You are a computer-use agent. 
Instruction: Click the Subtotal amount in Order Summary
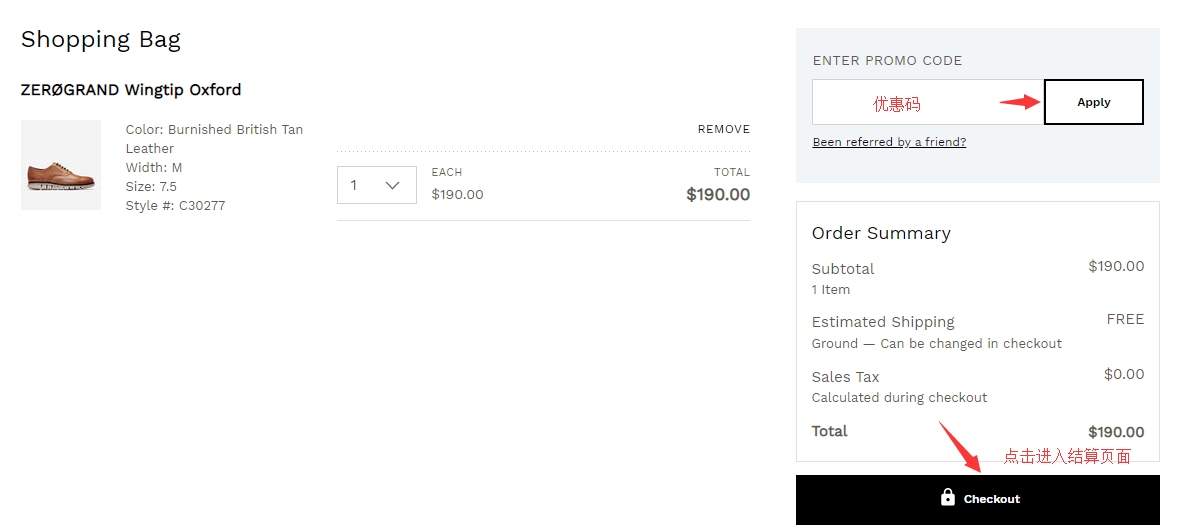[1116, 266]
